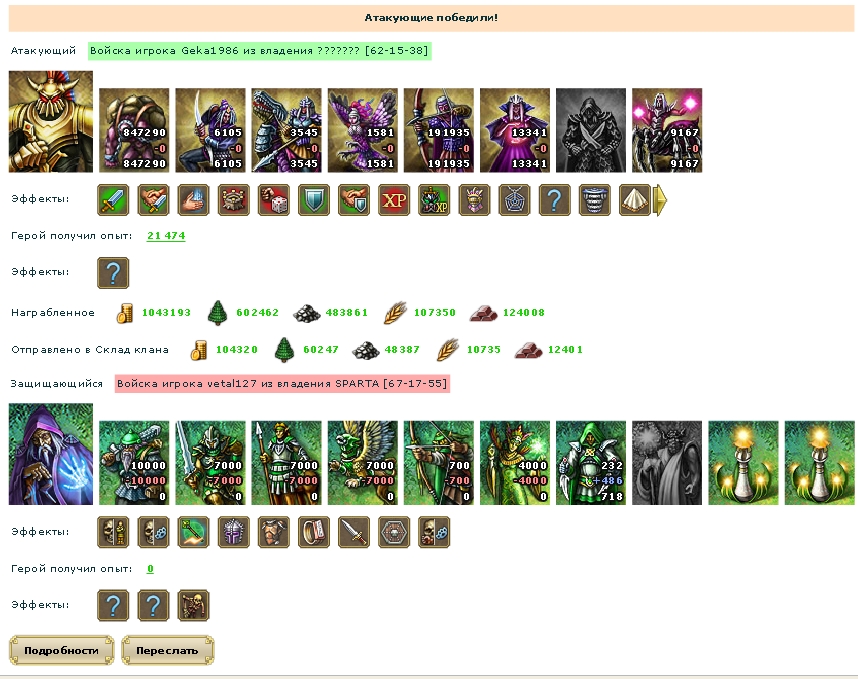858x679 pixels.
Task: Click the shield defense effect icon
Action: point(314,200)
